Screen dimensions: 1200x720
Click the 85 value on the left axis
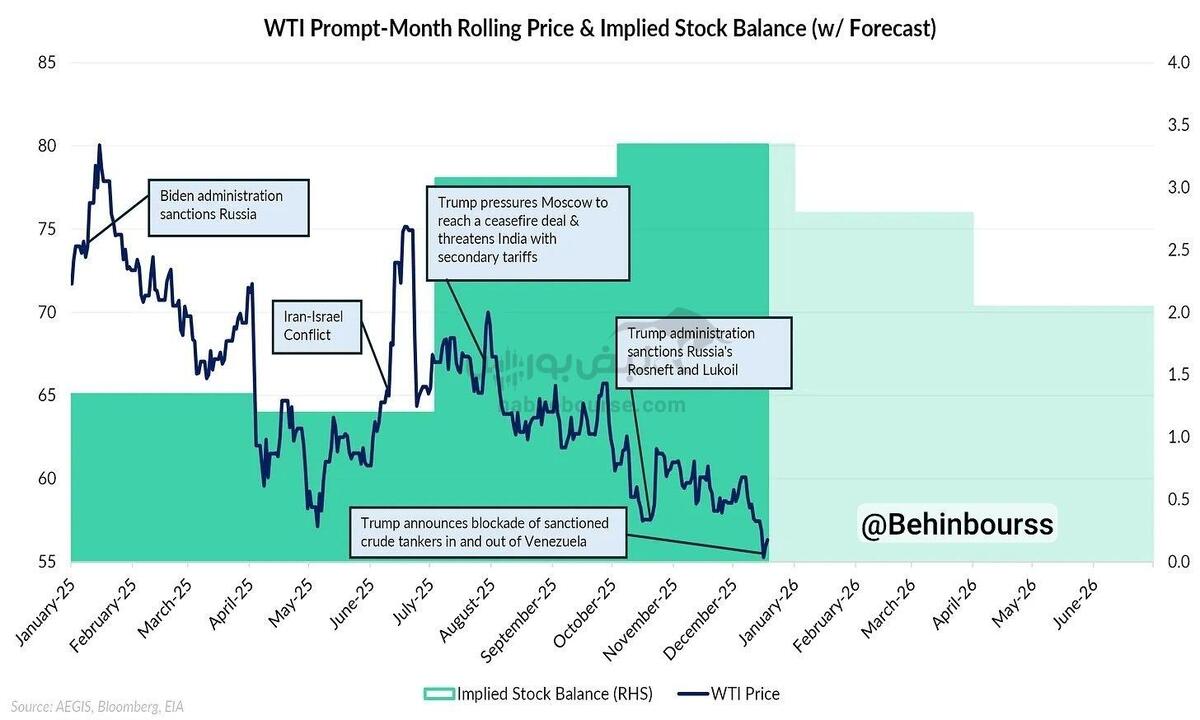[x=46, y=63]
